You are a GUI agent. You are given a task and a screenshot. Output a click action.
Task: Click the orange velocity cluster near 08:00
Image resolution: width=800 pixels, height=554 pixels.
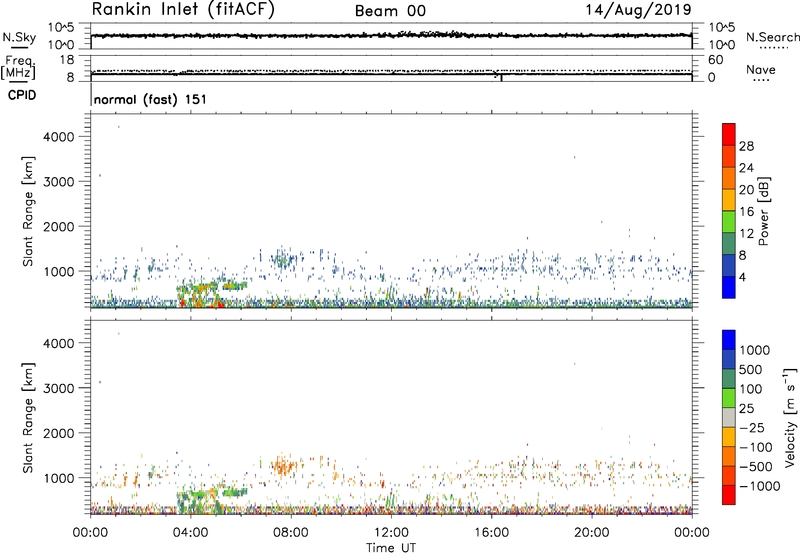[284, 465]
